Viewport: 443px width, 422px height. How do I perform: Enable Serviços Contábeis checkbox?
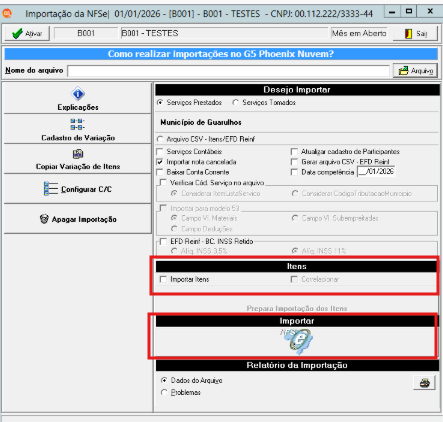coord(160,152)
